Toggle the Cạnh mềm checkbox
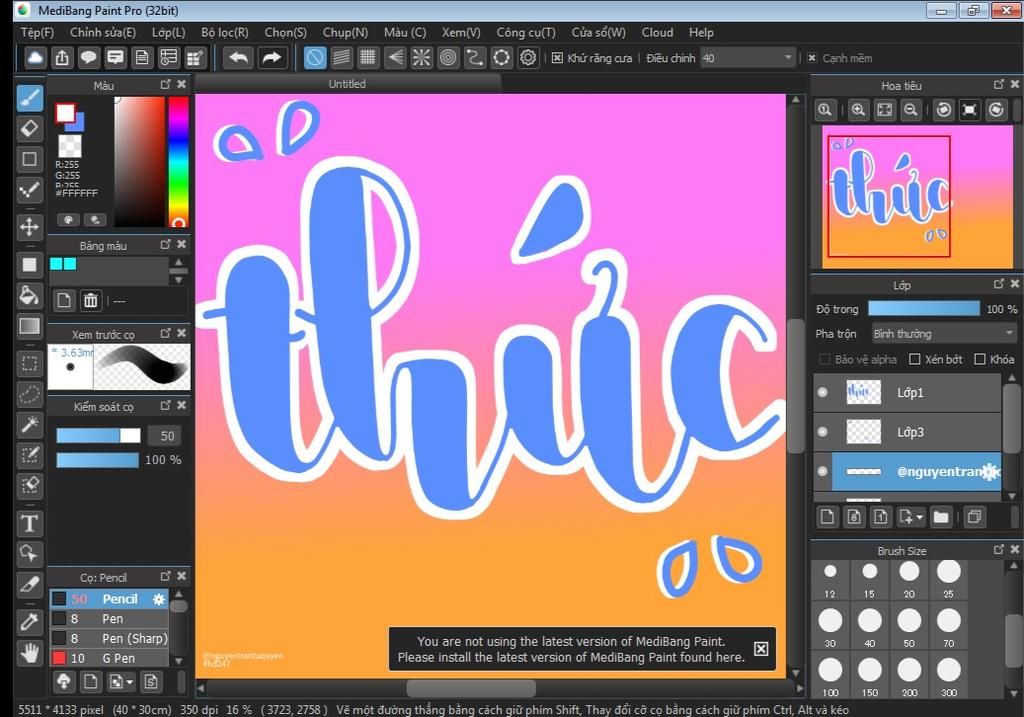This screenshot has height=717, width=1024. [x=812, y=58]
